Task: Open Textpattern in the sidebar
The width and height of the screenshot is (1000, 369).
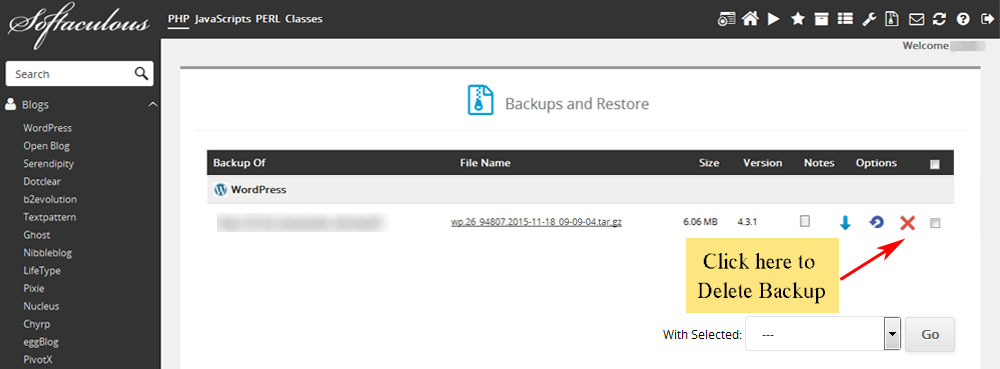Action: point(50,217)
